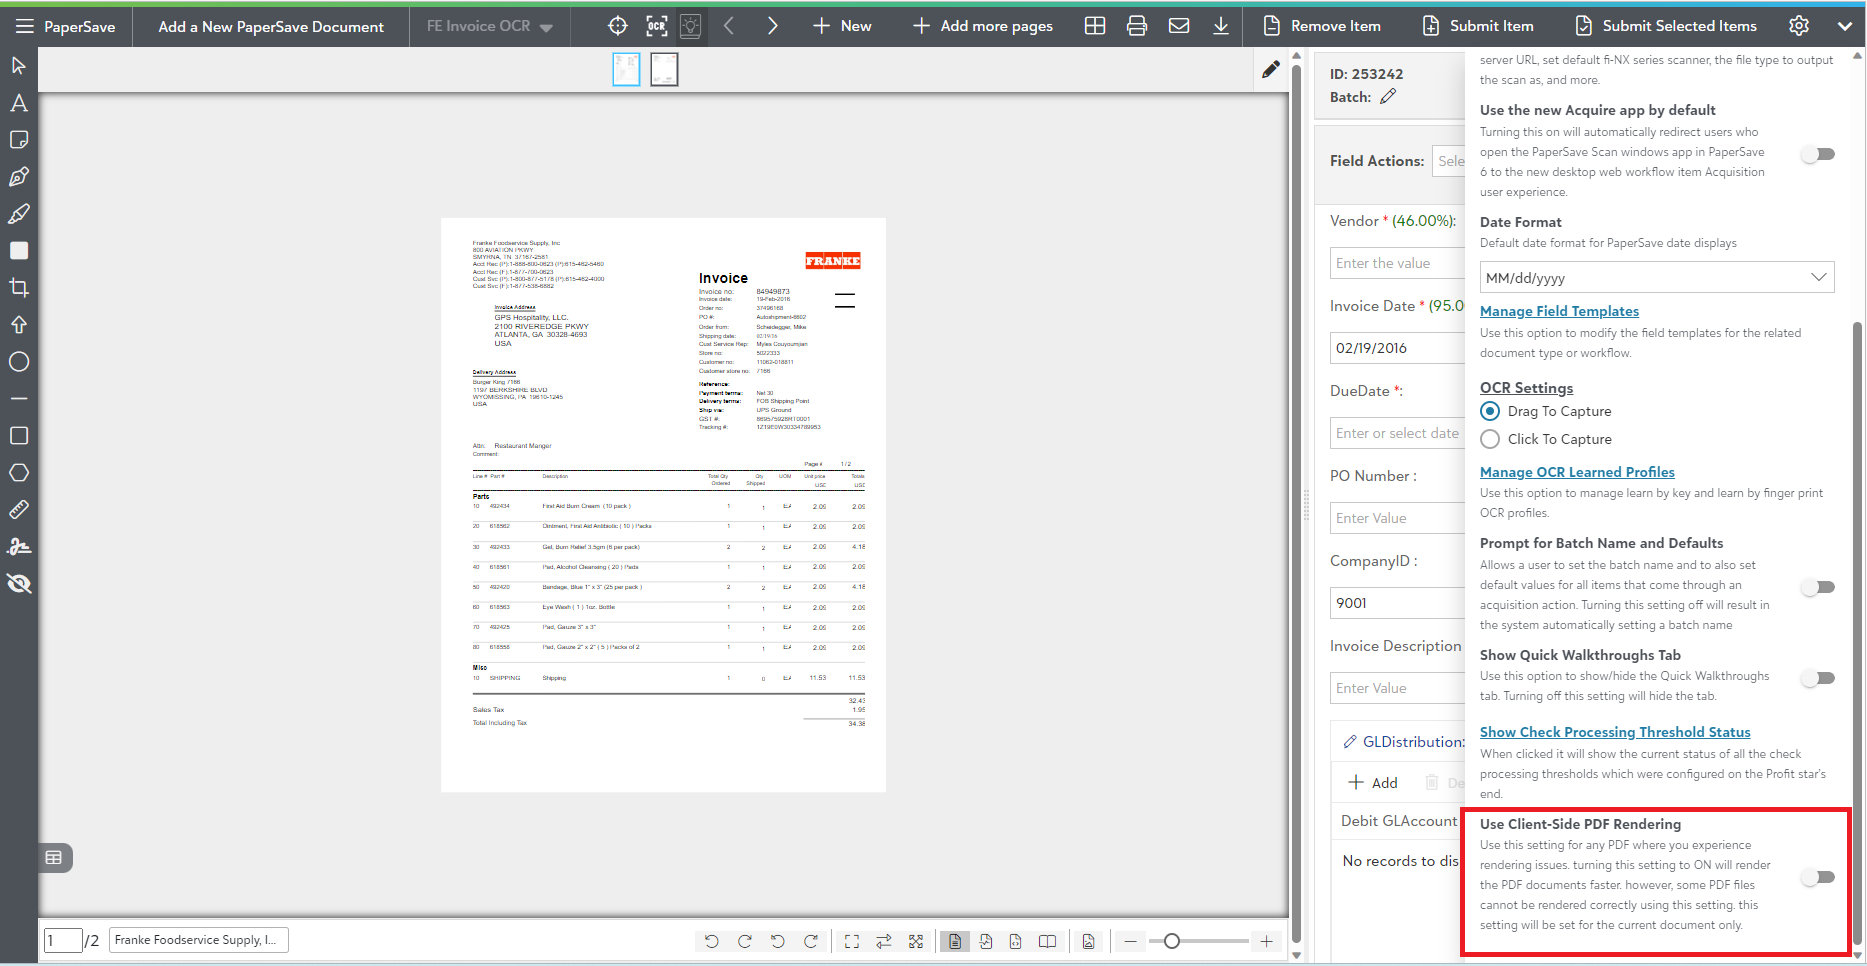Select the crop tool in left sidebar
The height and width of the screenshot is (966, 1867).
pyautogui.click(x=19, y=288)
